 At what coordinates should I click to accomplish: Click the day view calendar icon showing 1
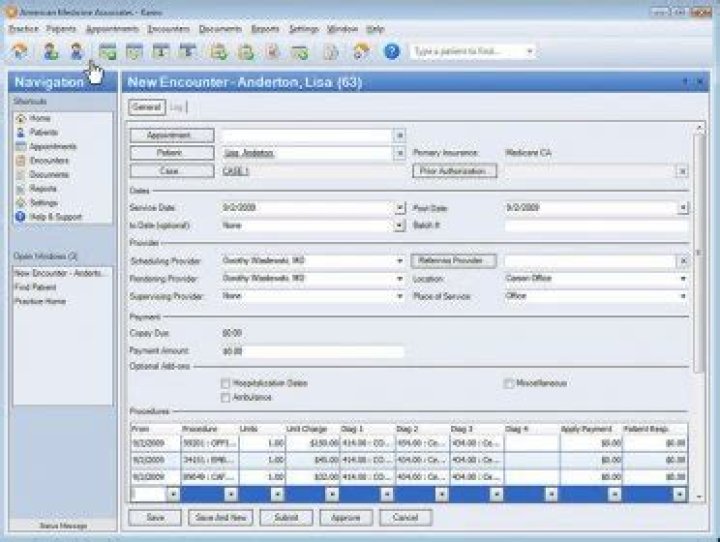click(161, 51)
